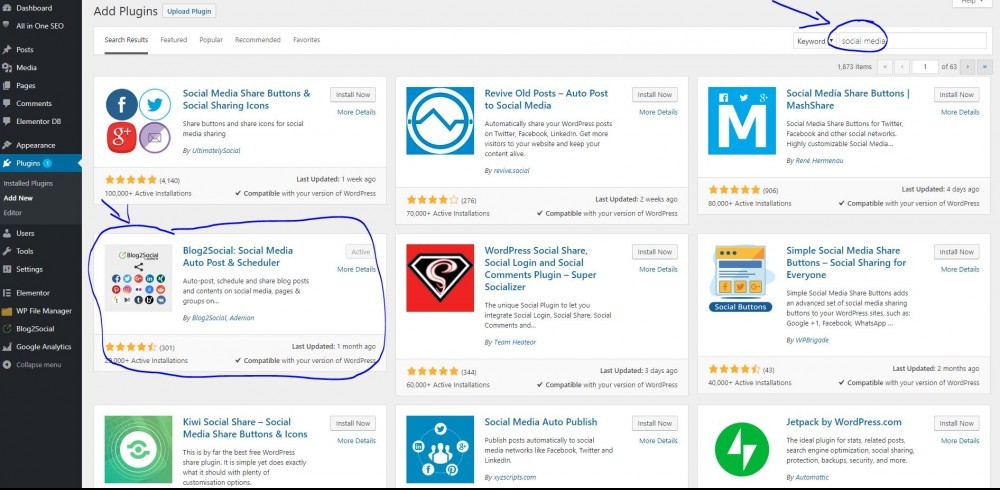Click the search plugins input field

pos(912,41)
